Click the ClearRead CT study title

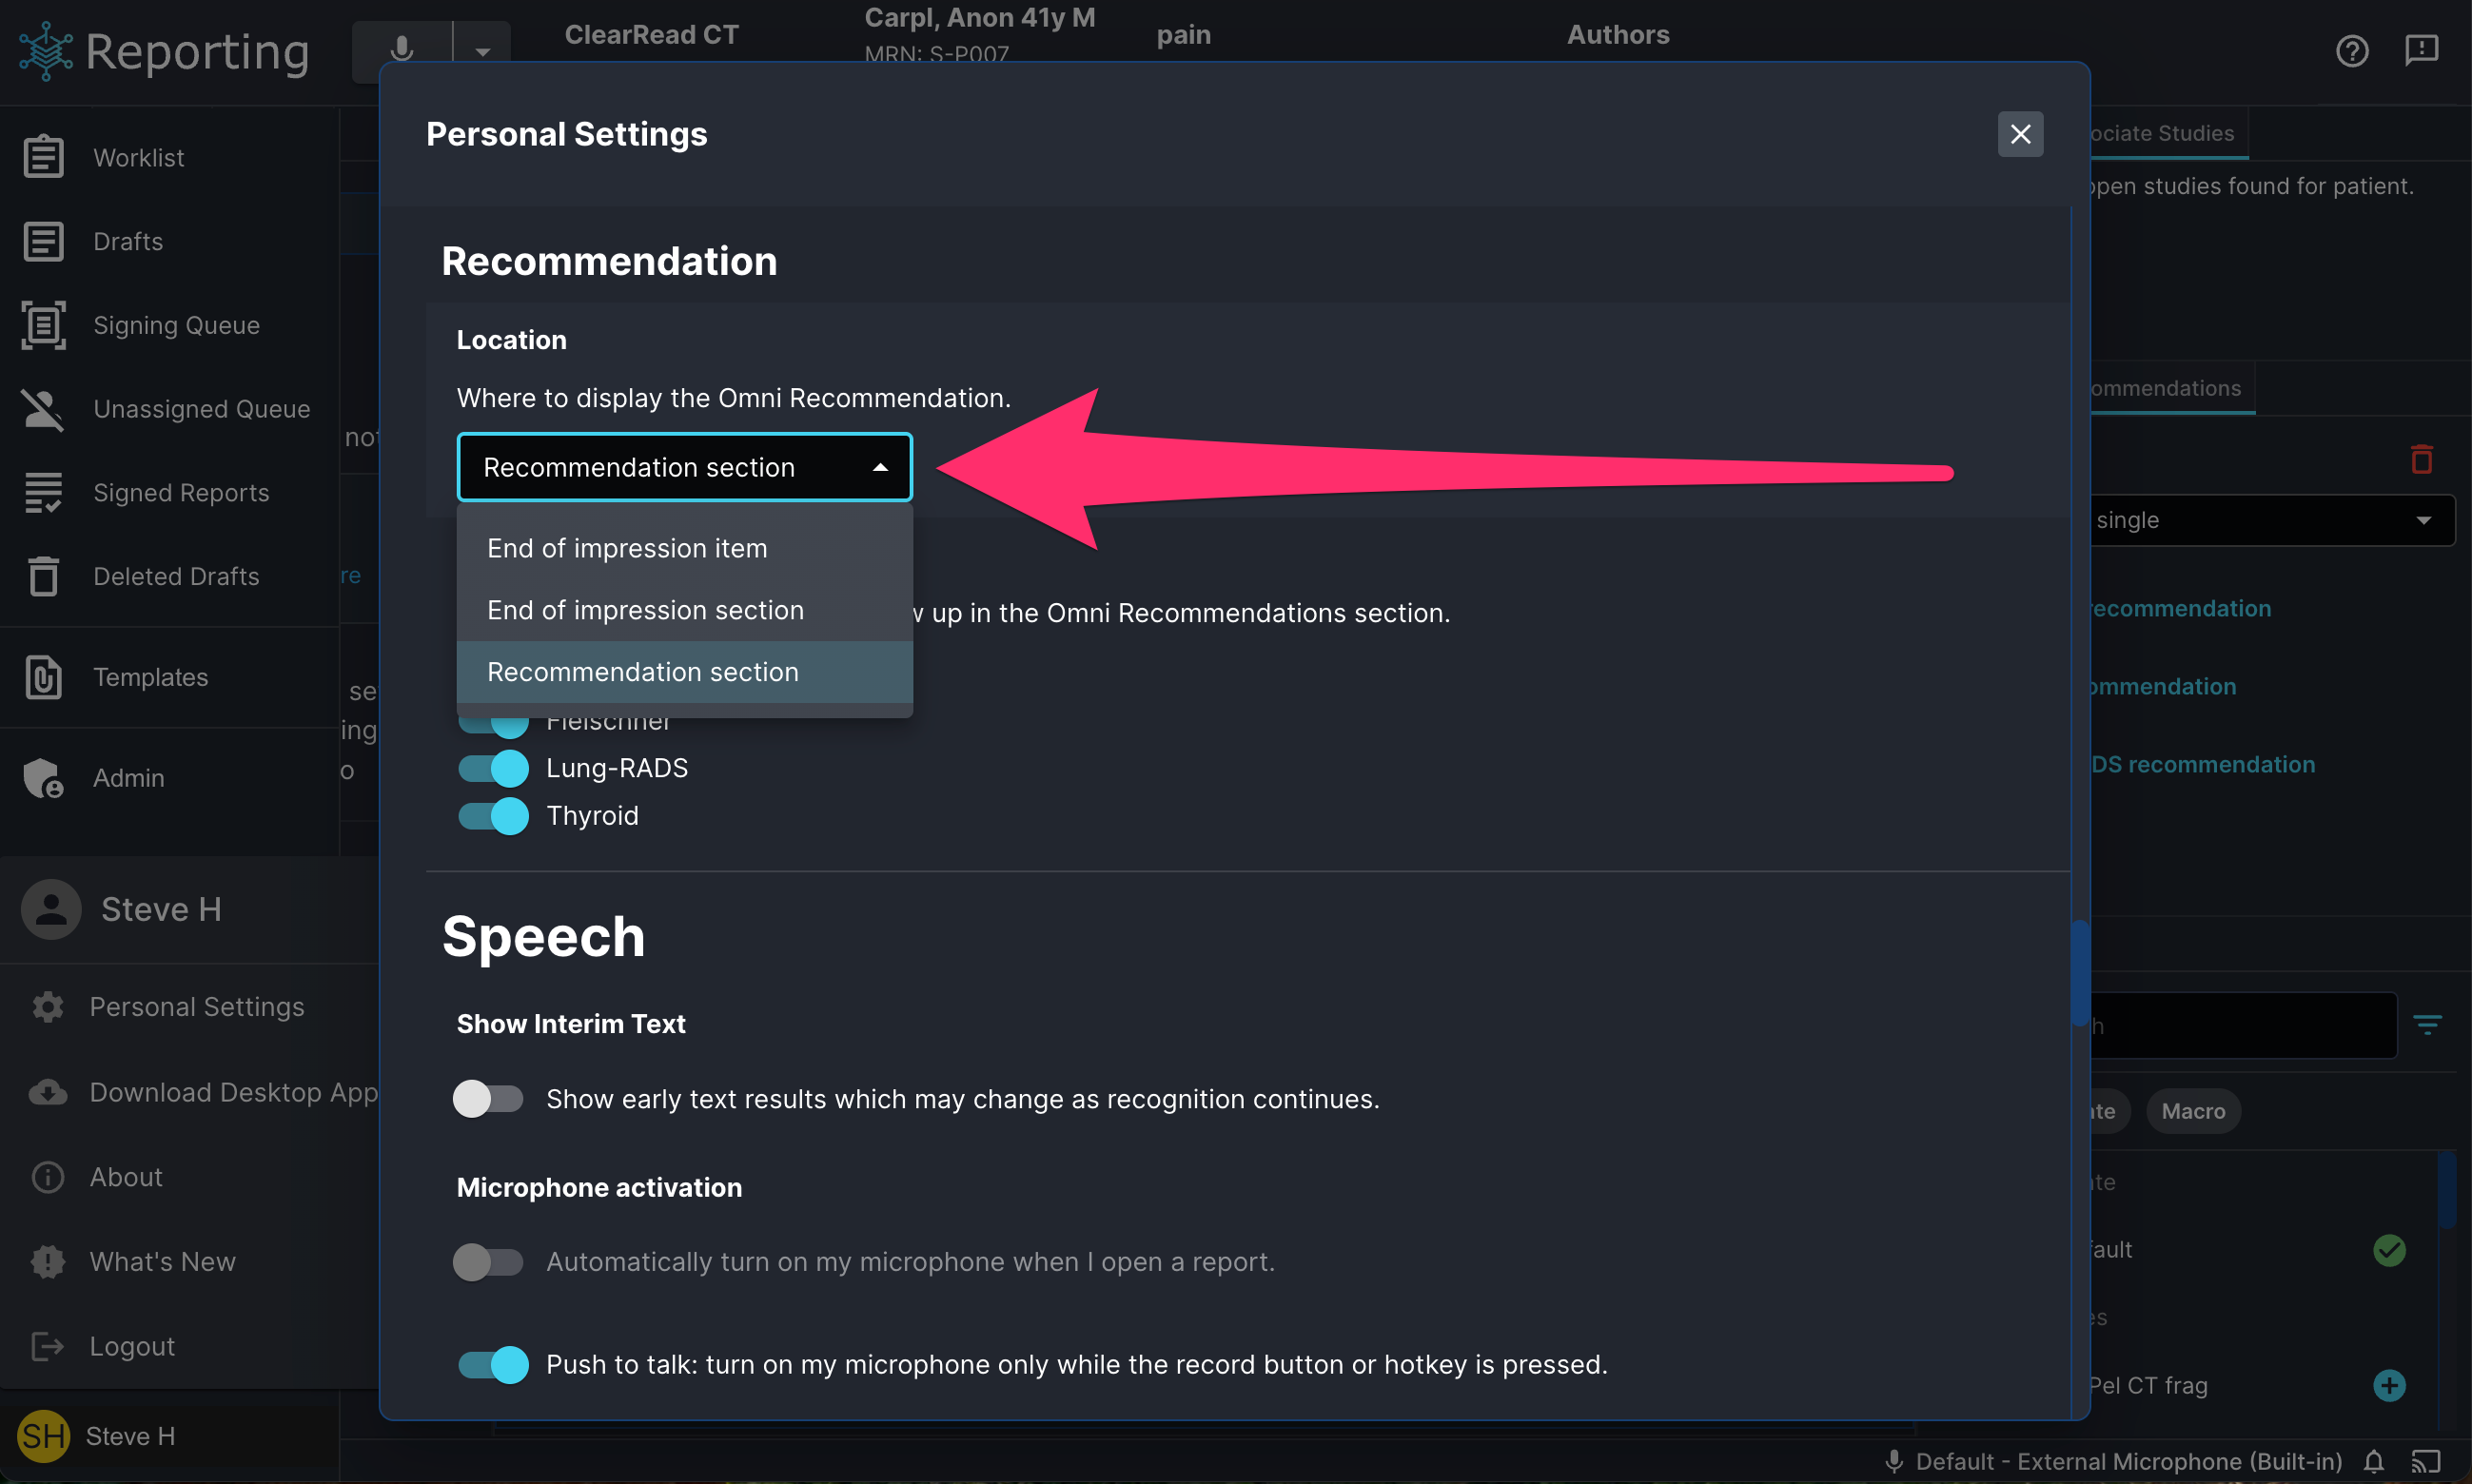(x=651, y=34)
